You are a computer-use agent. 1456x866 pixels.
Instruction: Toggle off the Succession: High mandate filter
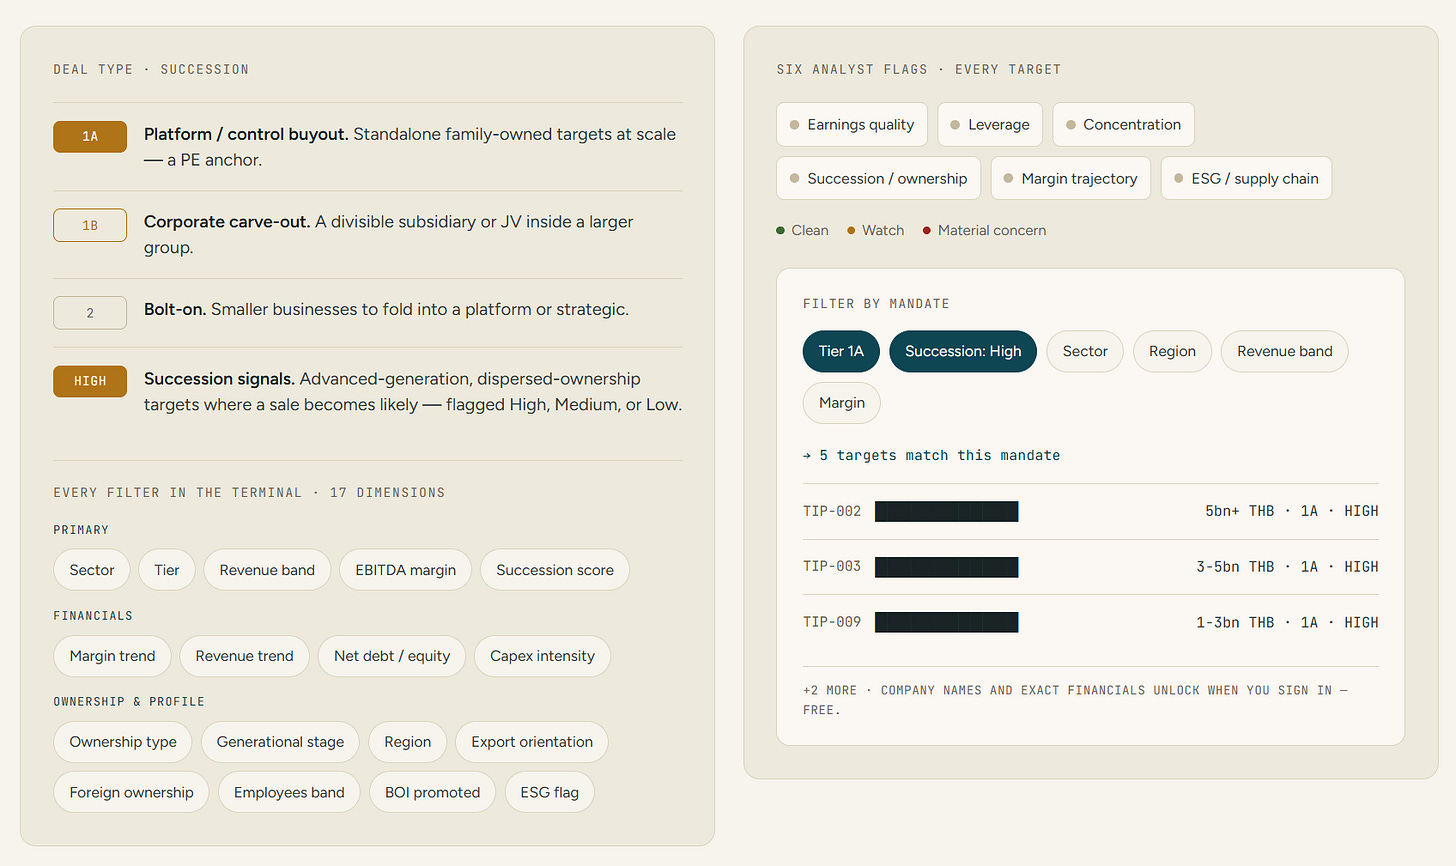(x=963, y=351)
